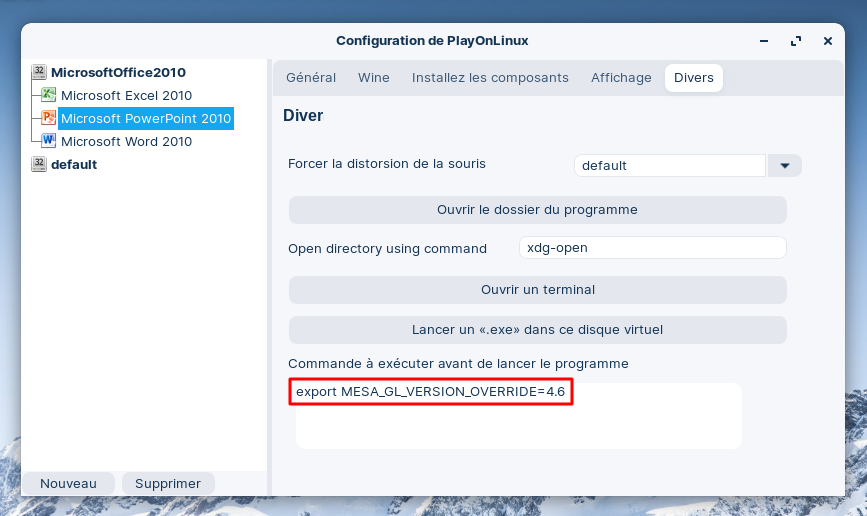Close the PlayOnLinux configuration window
This screenshot has width=867, height=516.
828,41
